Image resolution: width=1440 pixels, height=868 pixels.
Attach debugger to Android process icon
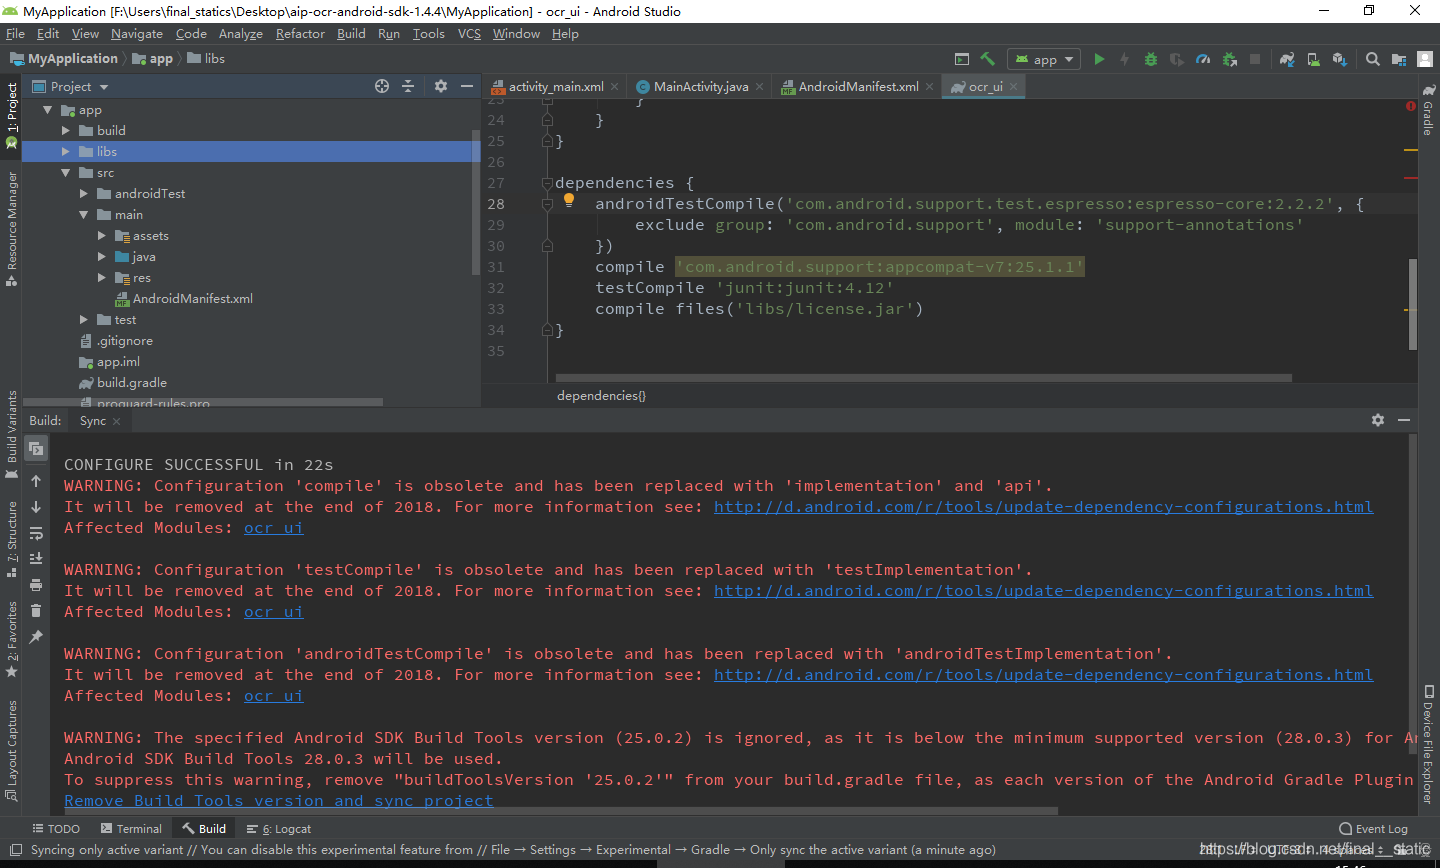pyautogui.click(x=1229, y=59)
